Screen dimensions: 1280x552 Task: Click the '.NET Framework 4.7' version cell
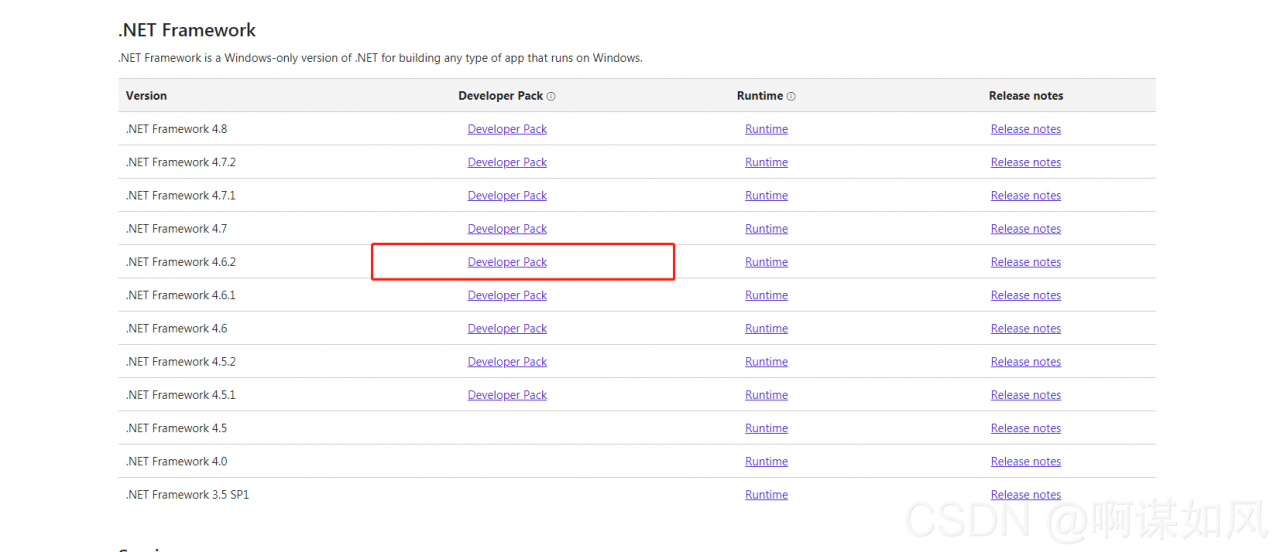[176, 228]
